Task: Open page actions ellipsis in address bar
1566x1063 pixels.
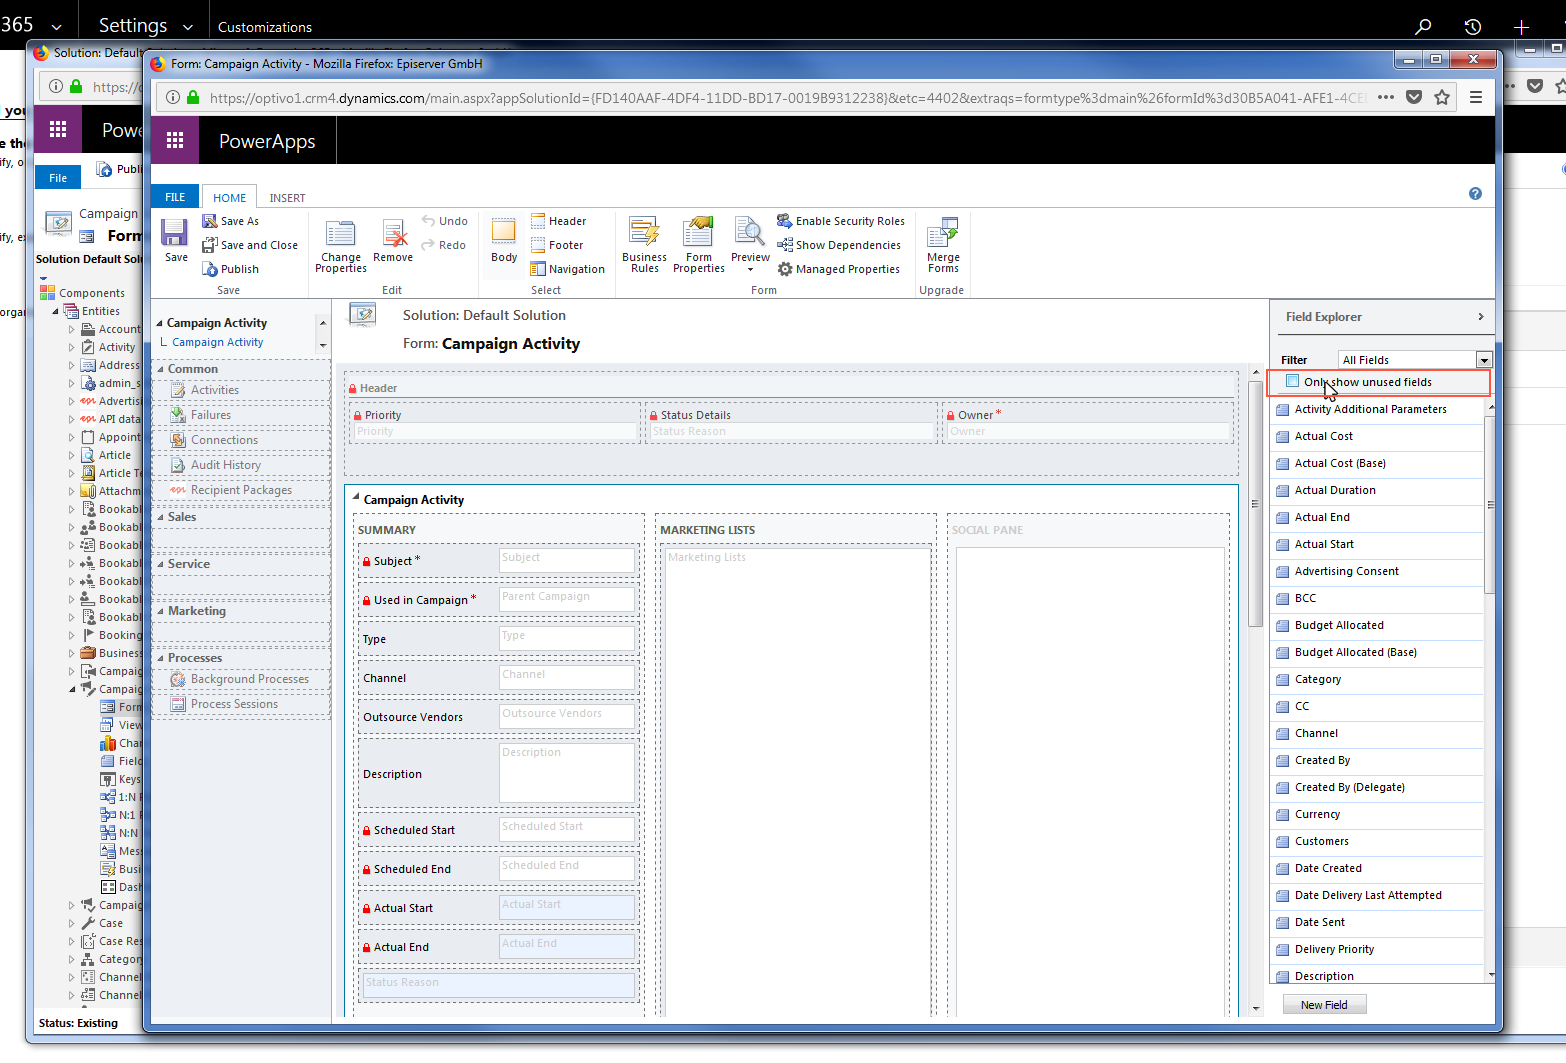Action: pyautogui.click(x=1386, y=97)
